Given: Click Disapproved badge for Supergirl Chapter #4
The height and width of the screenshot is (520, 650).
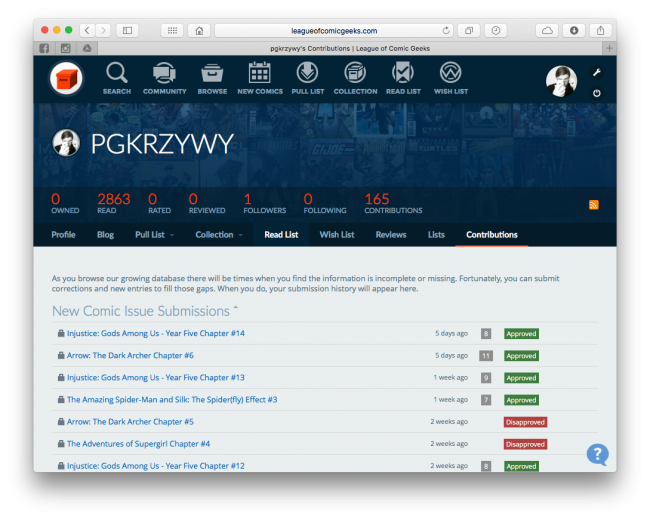Looking at the screenshot, I should click(x=525, y=444).
